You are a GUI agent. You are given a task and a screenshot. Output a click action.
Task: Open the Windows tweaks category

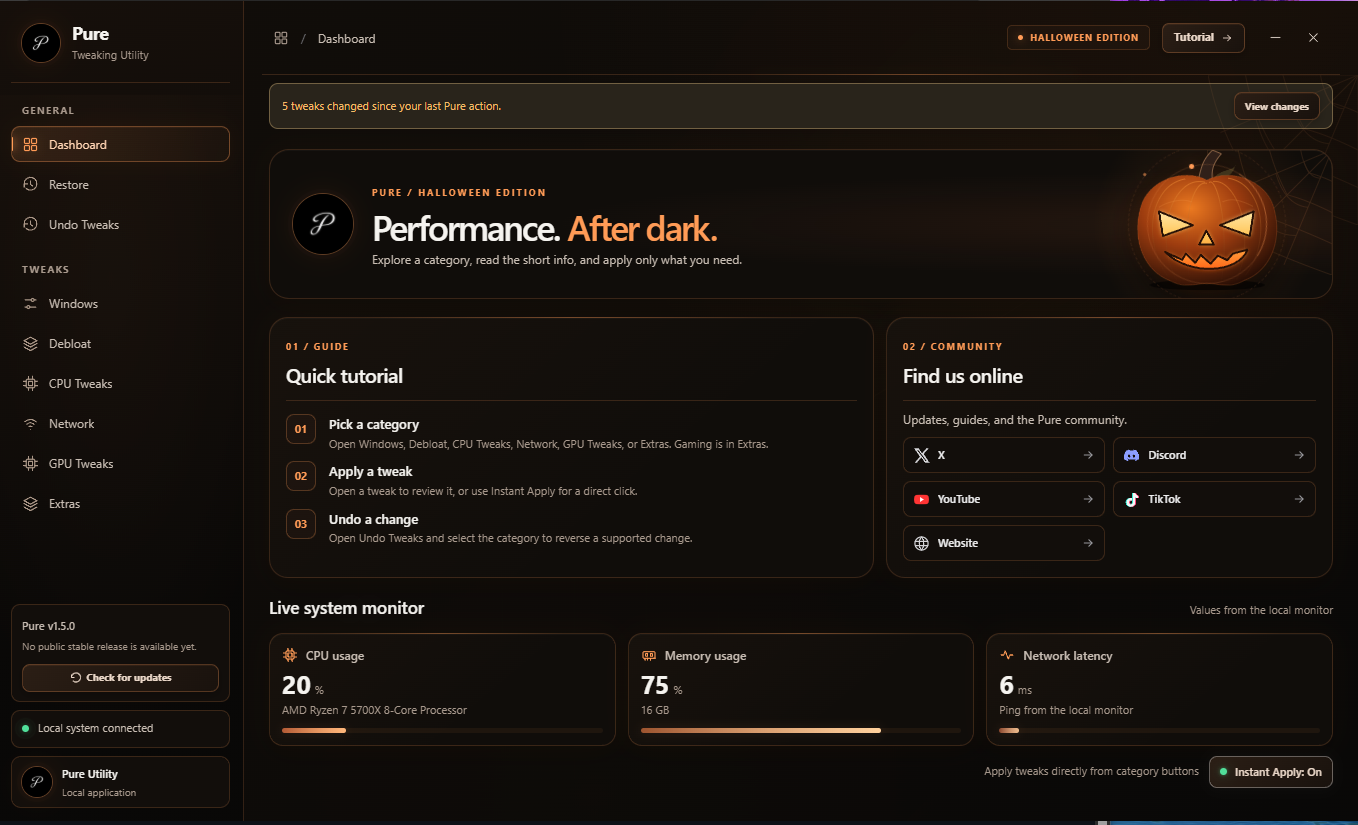[x=120, y=304]
